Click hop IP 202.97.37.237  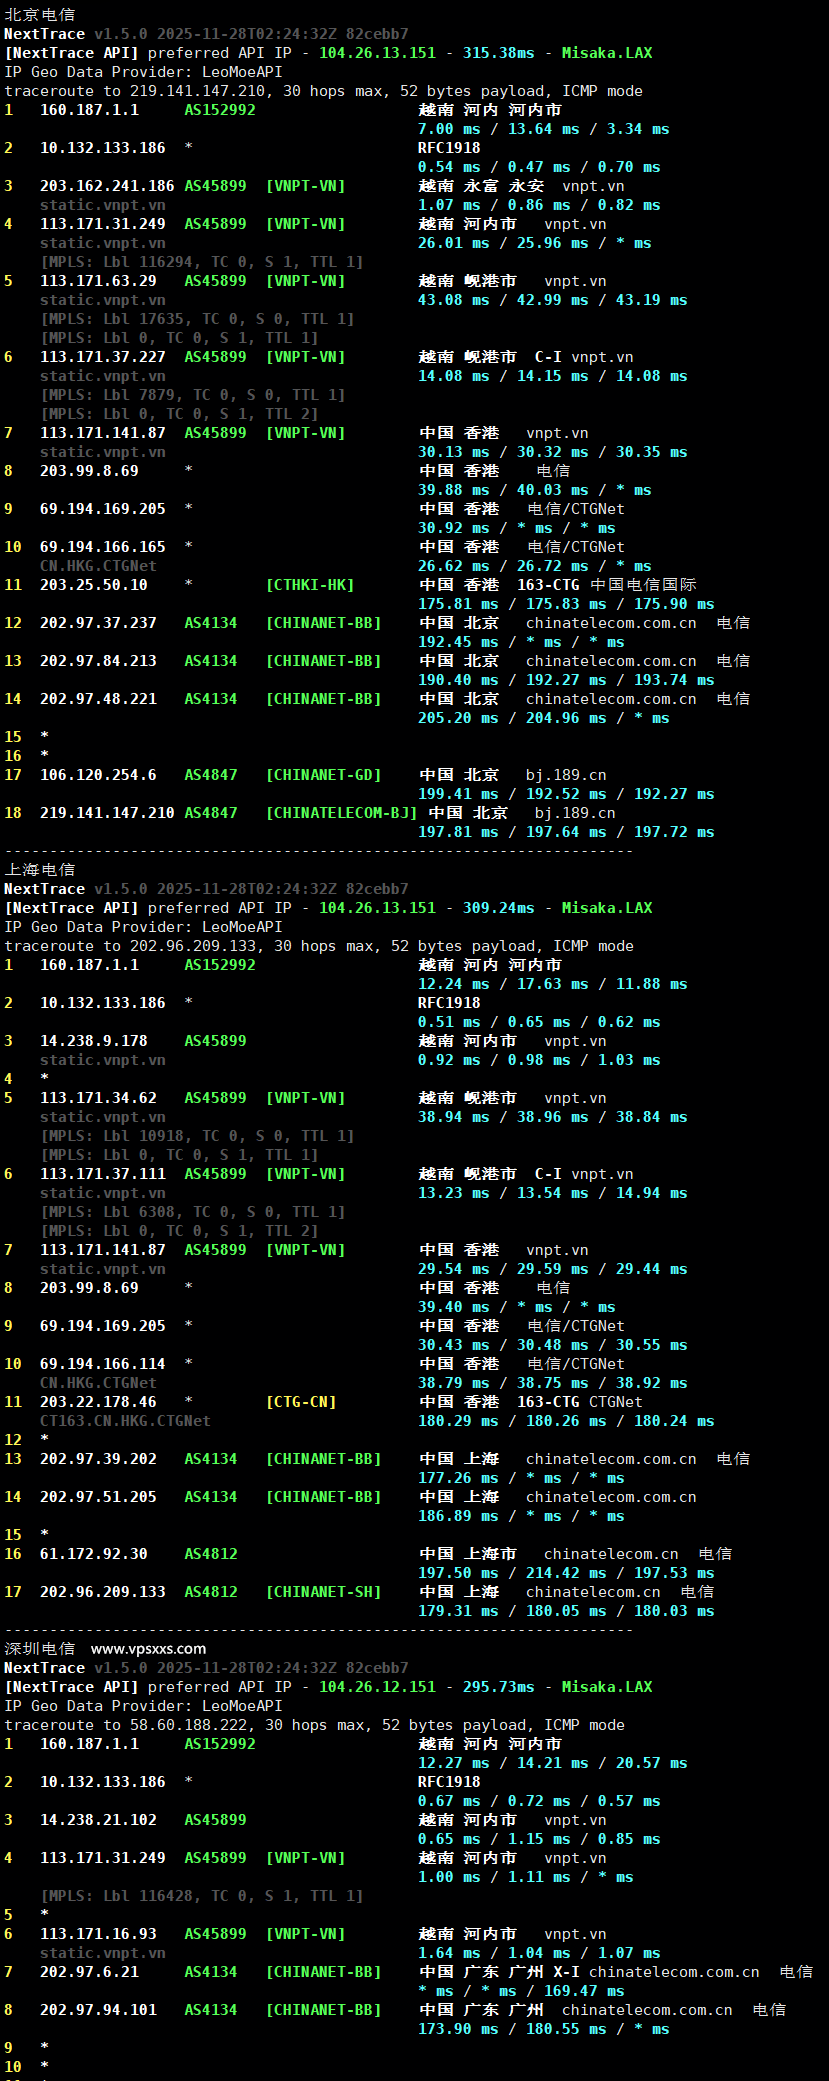click(x=98, y=623)
